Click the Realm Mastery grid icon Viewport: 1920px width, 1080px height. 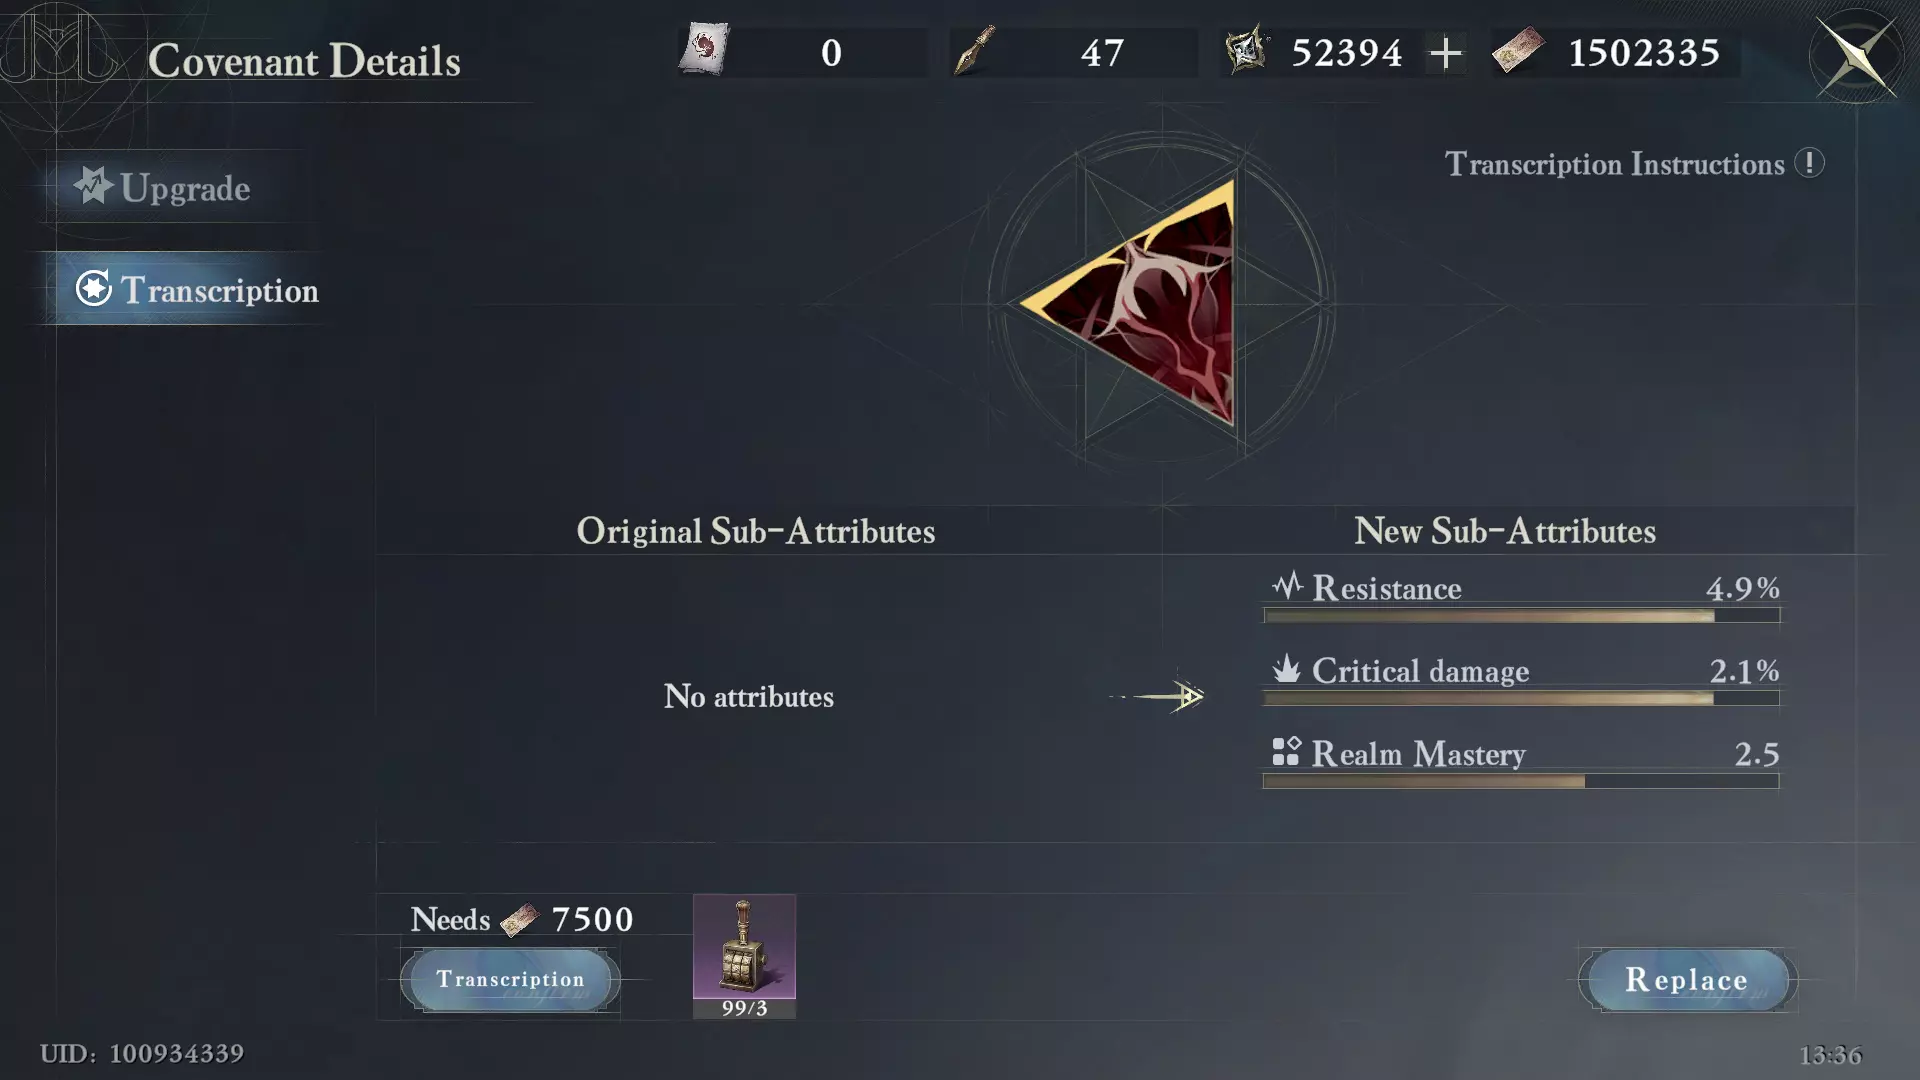pos(1286,751)
